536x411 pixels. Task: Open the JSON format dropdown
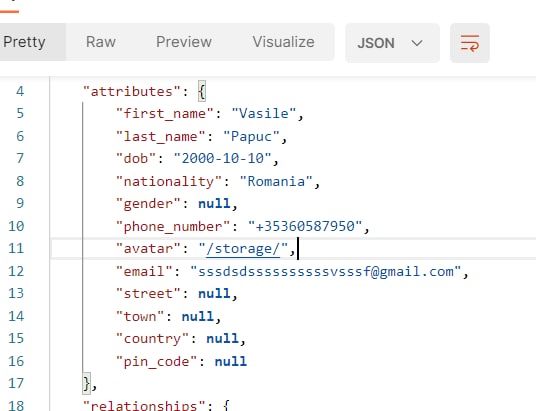coord(392,43)
